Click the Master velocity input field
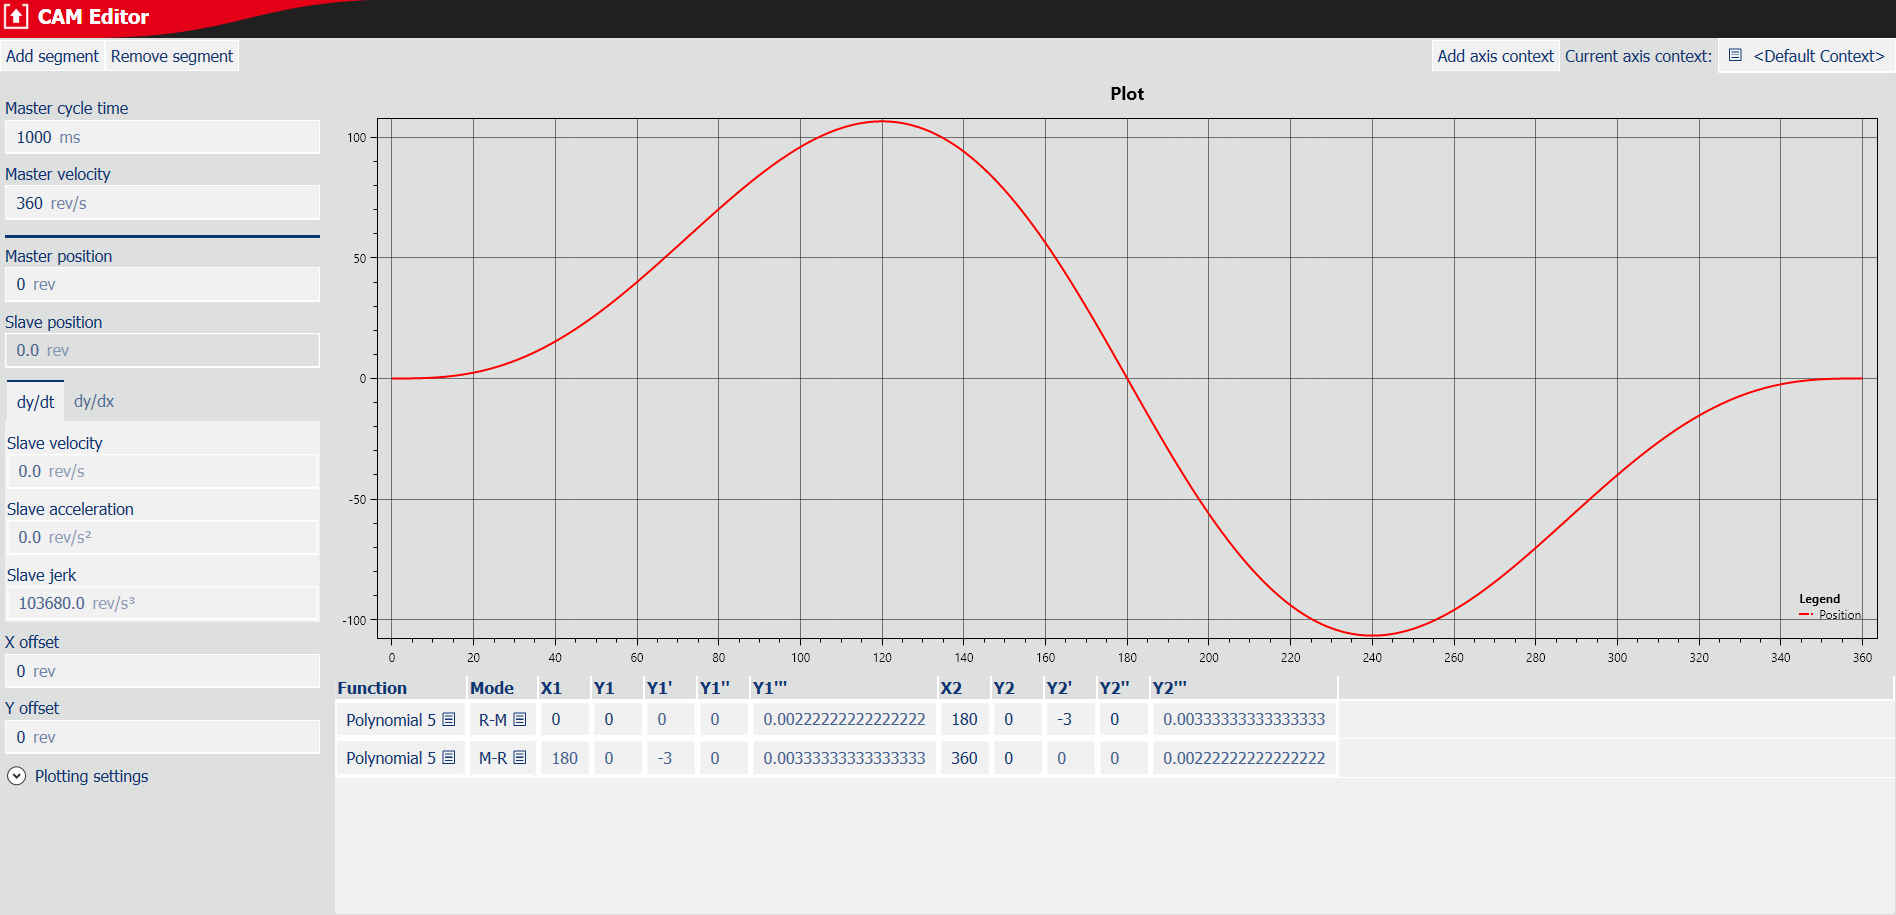The image size is (1896, 915). point(162,203)
